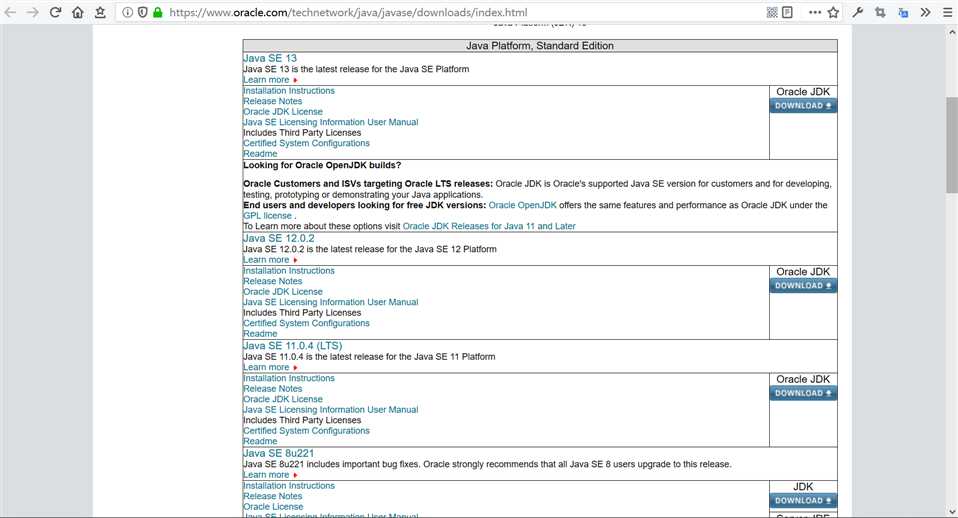Screen dimensions: 958x518
Task: Open Certified System Configurations for Java SE 12.0.2
Action: [x=306, y=323]
